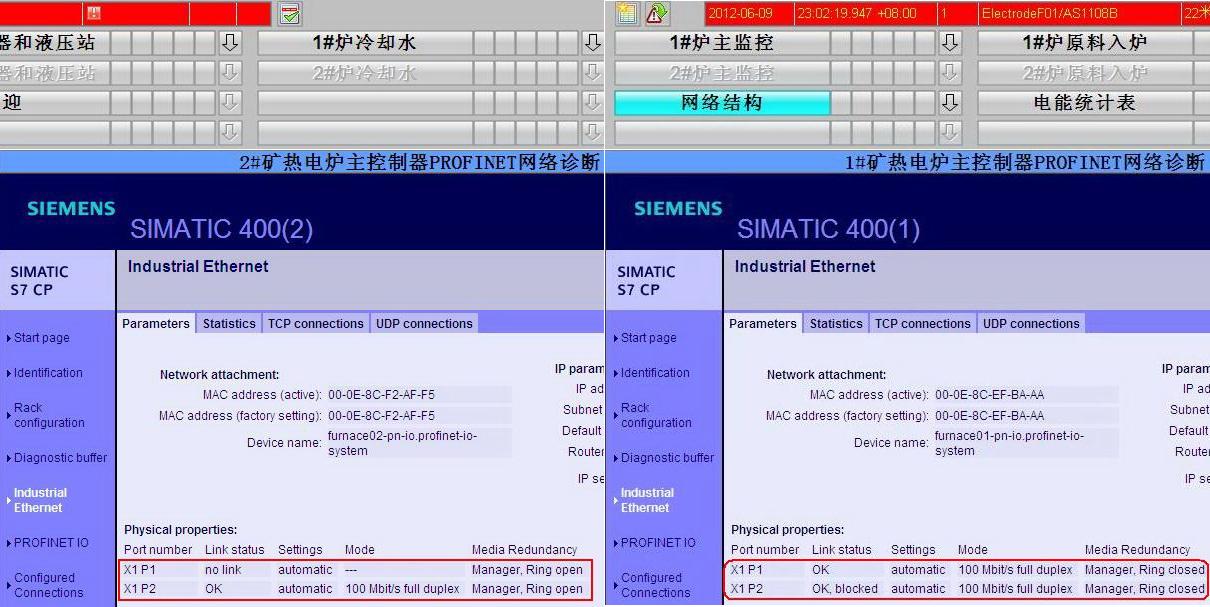The image size is (1210, 607).
Task: Expand the arrow beside 1#炉主监控
Action: click(950, 43)
